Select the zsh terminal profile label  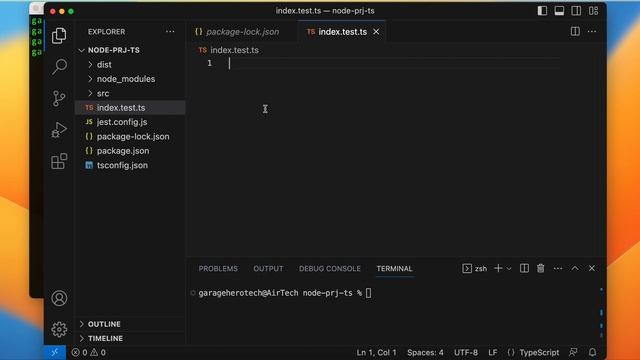pyautogui.click(x=475, y=268)
